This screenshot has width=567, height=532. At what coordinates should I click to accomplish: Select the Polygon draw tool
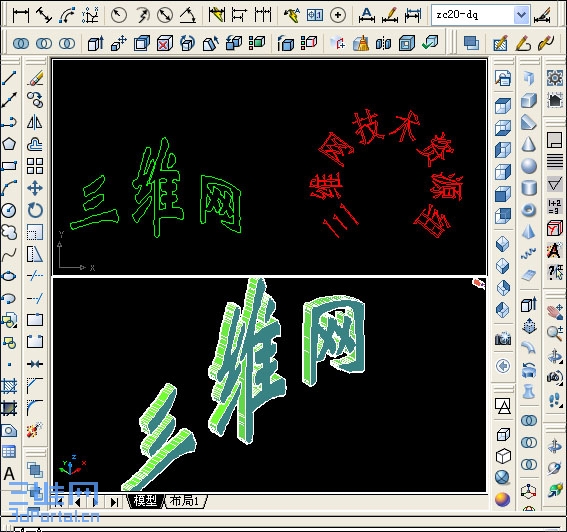9,144
